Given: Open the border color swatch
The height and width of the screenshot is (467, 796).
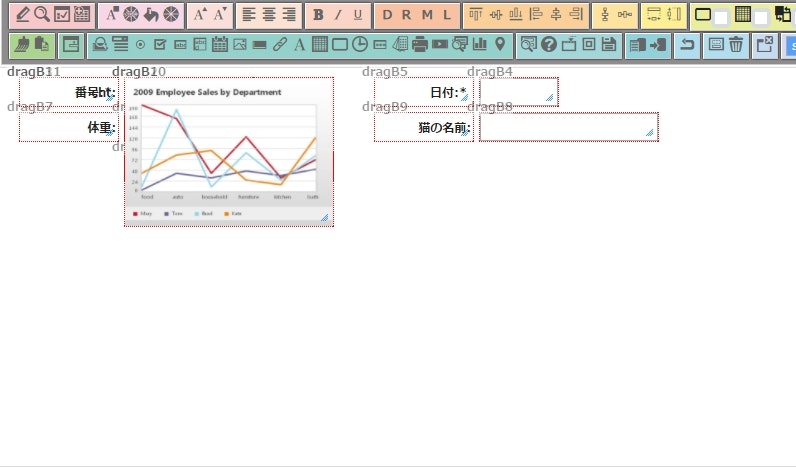Looking at the screenshot, I should pyautogui.click(x=720, y=18).
